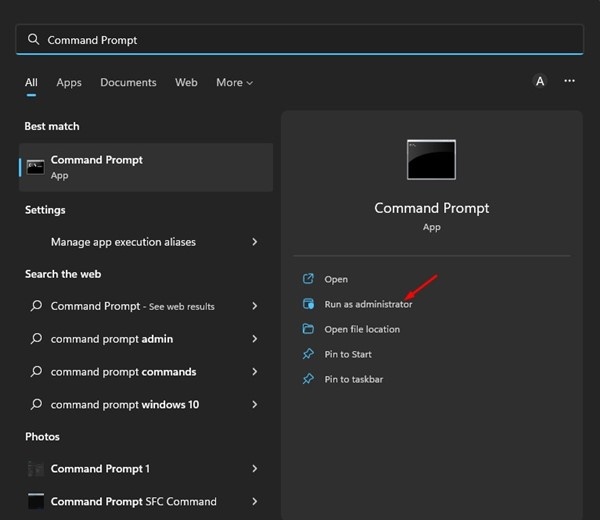Open the Command Prompt SFC Command photo
The height and width of the screenshot is (520, 600).
coord(133,501)
